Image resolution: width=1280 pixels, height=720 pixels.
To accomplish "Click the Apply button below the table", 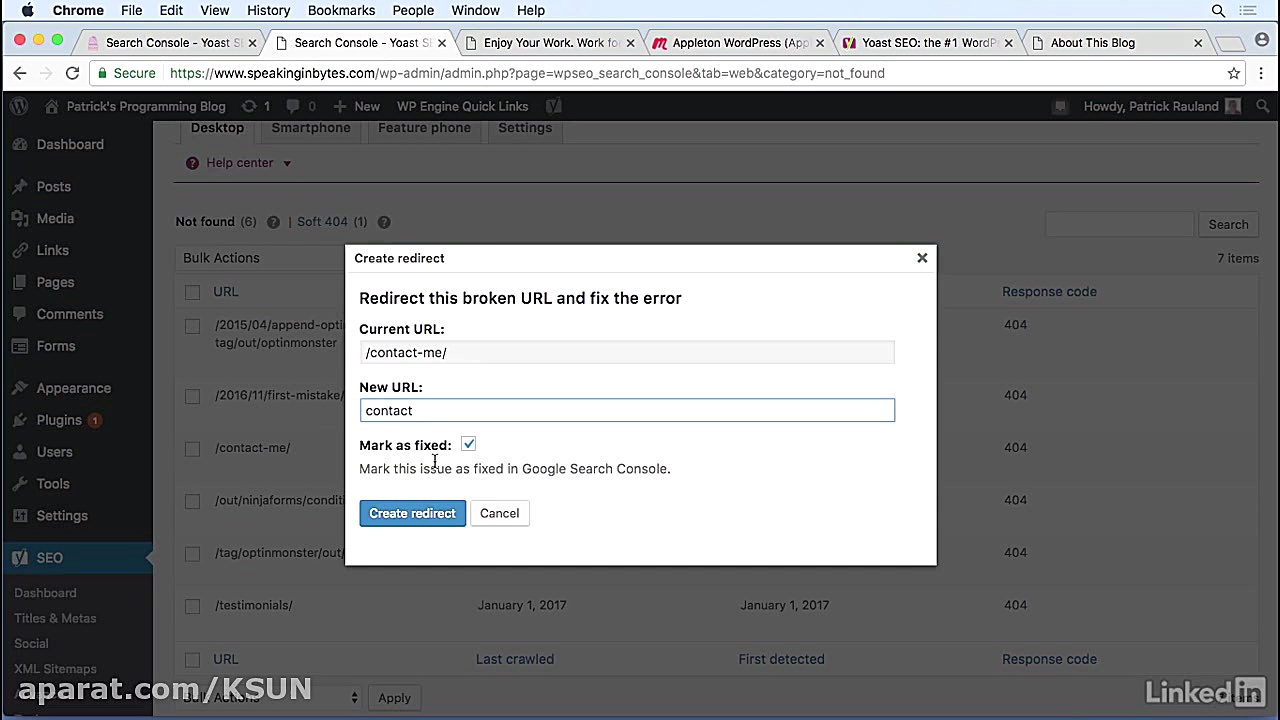I will [x=394, y=698].
